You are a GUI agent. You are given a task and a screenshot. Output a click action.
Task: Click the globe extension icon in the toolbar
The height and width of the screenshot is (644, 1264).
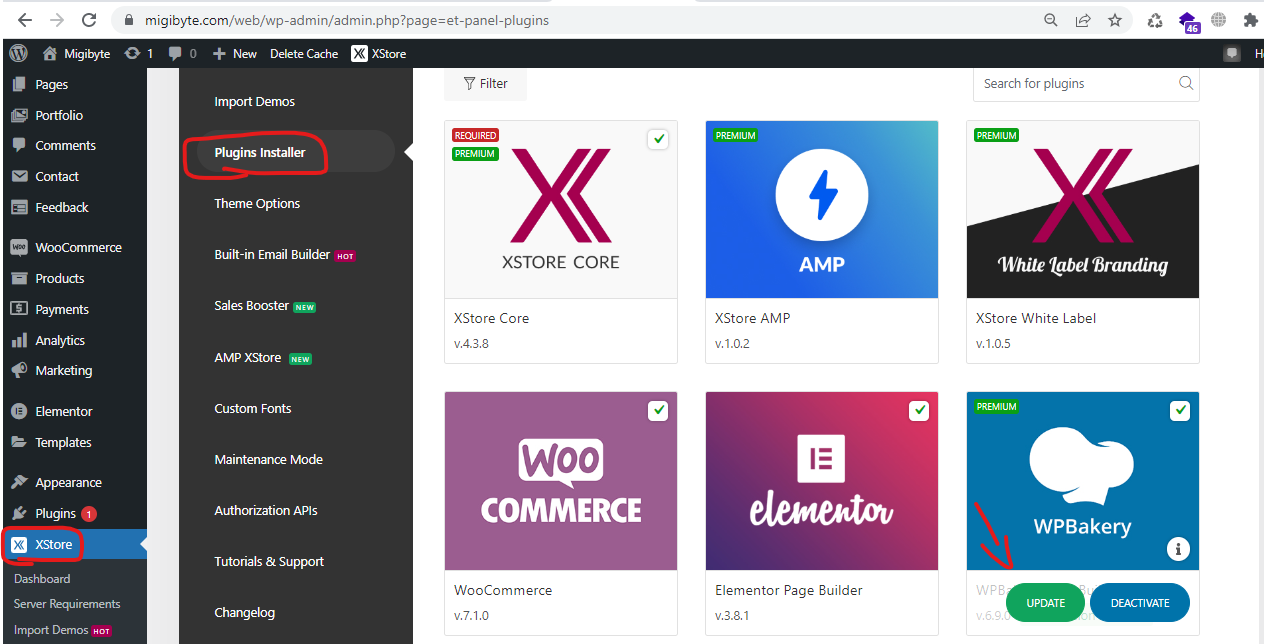pyautogui.click(x=1218, y=20)
